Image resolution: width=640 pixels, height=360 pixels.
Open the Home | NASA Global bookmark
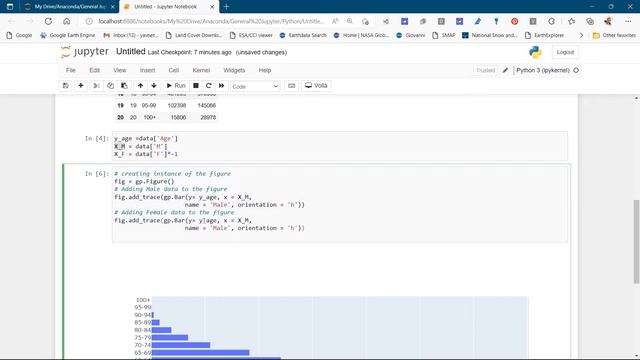pyautogui.click(x=361, y=36)
